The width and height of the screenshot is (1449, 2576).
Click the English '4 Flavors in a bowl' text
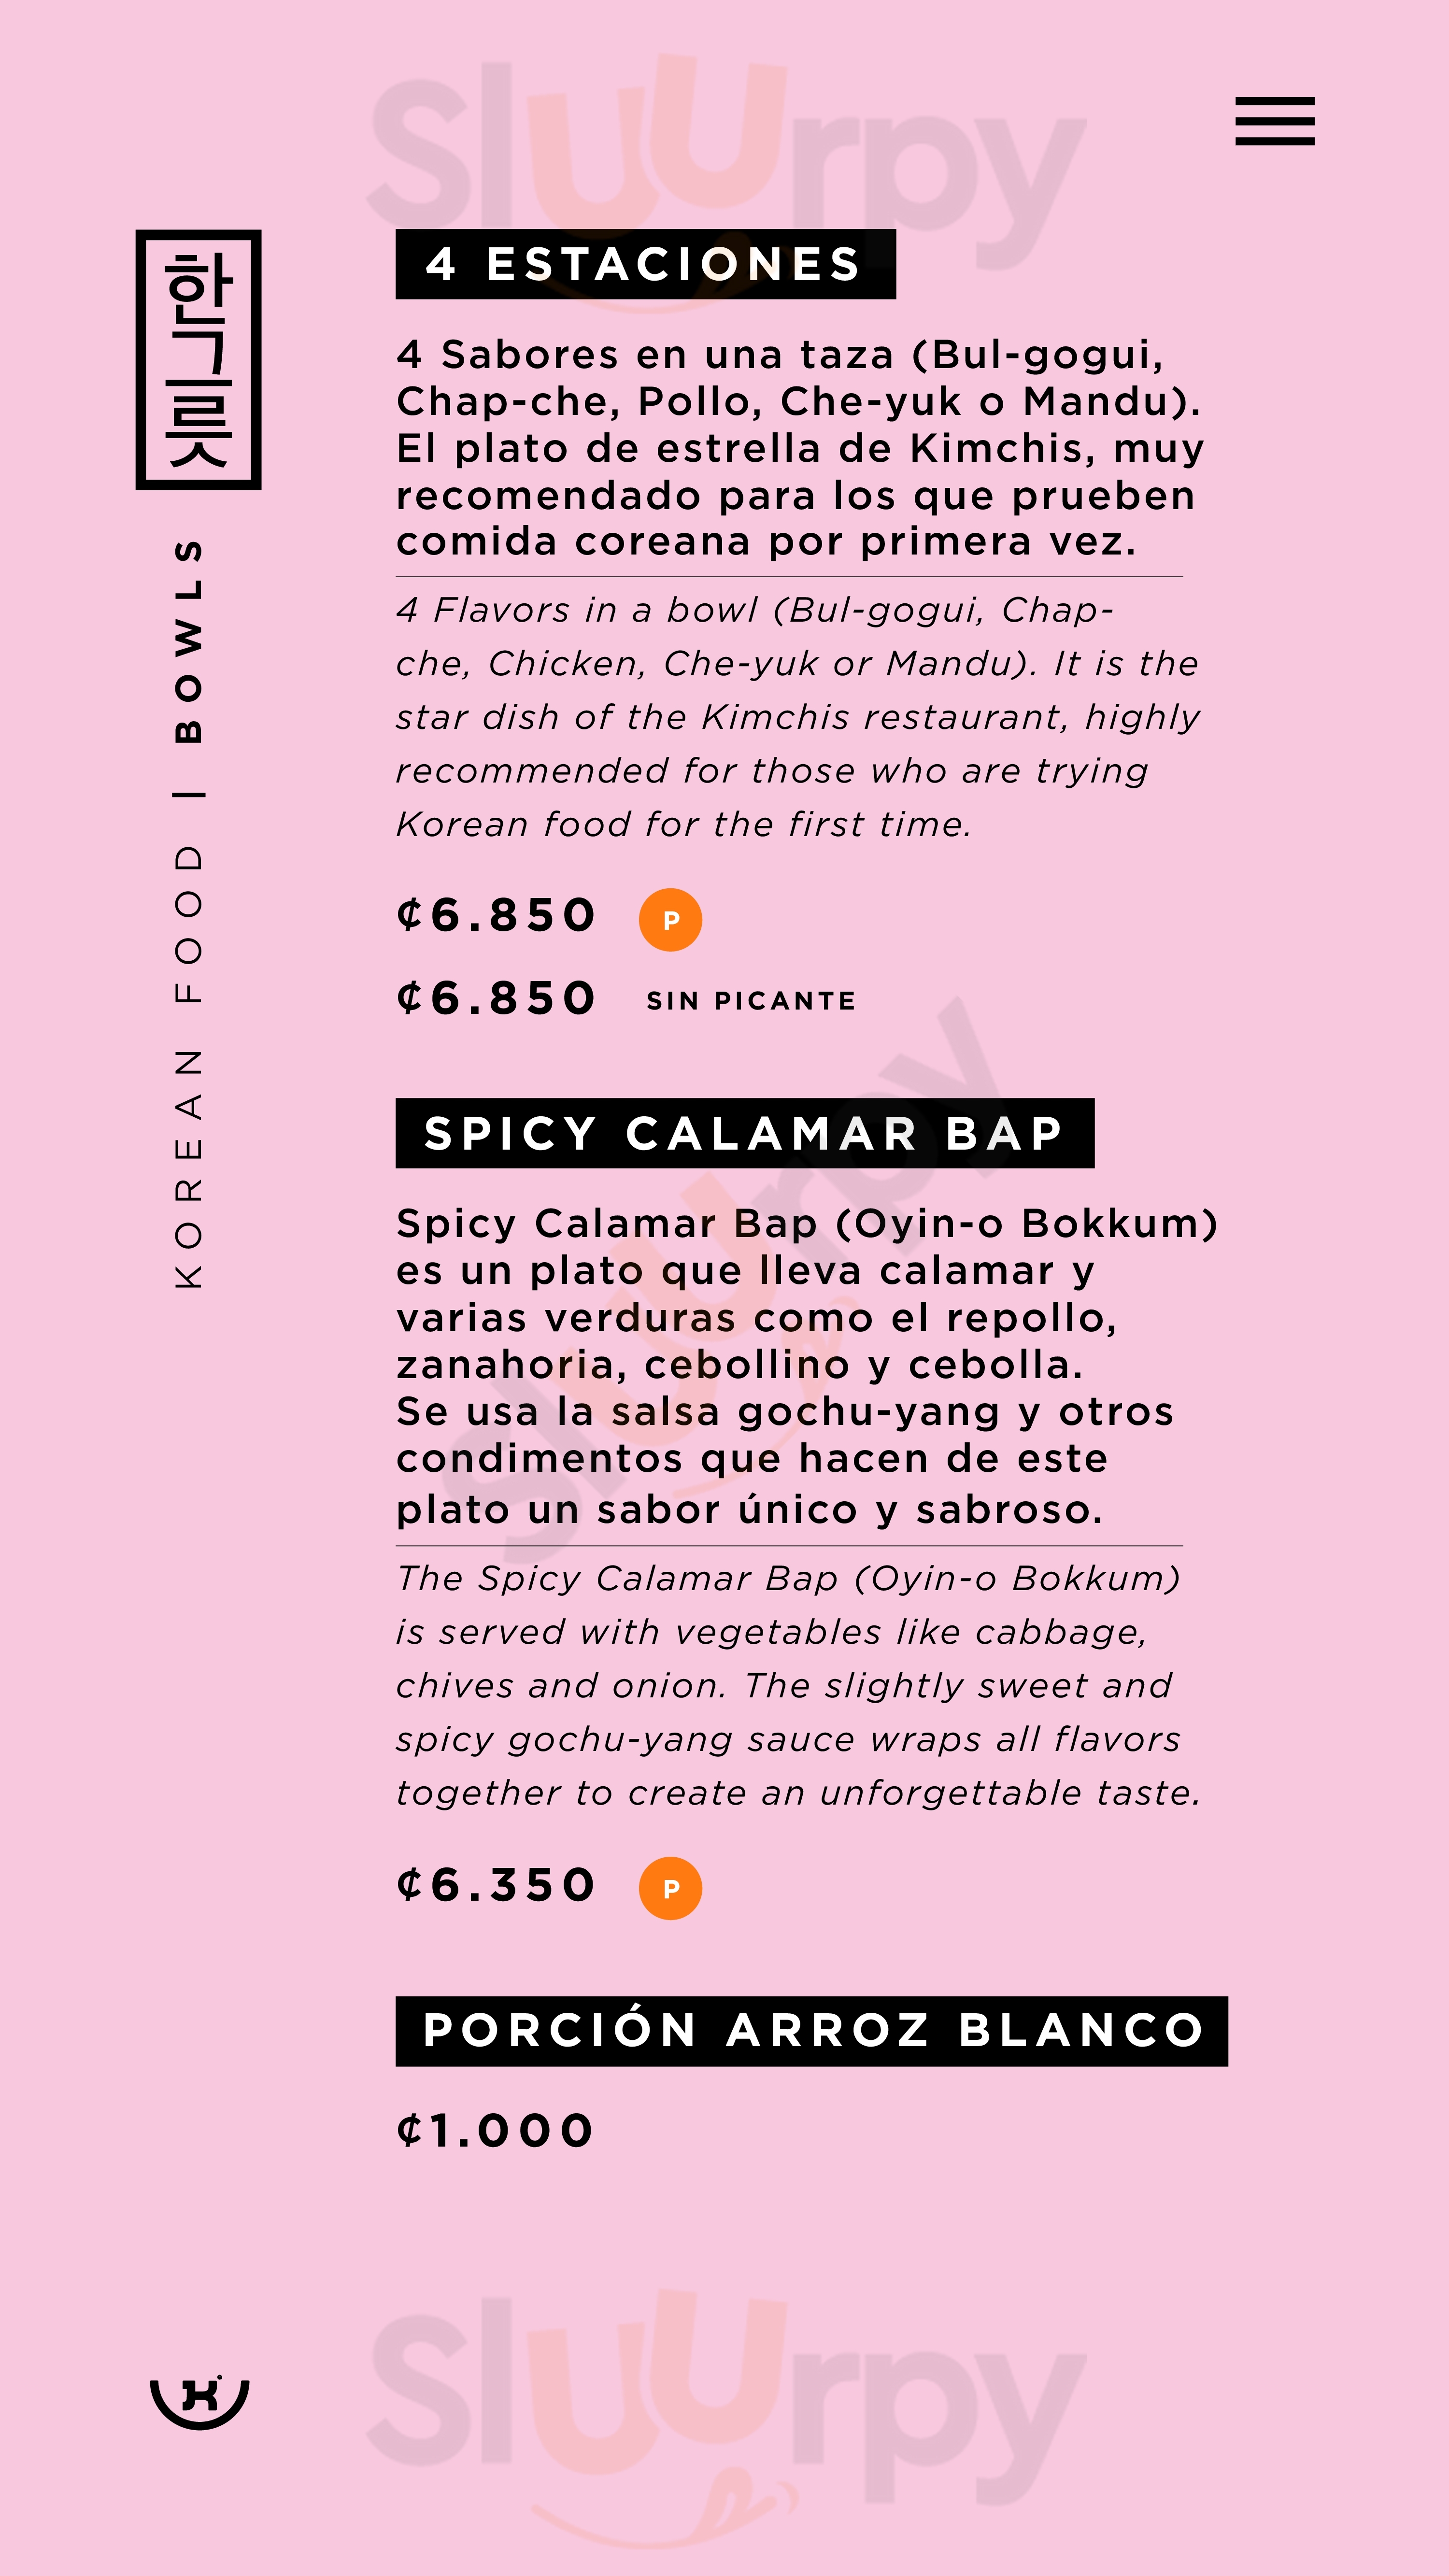click(796, 717)
